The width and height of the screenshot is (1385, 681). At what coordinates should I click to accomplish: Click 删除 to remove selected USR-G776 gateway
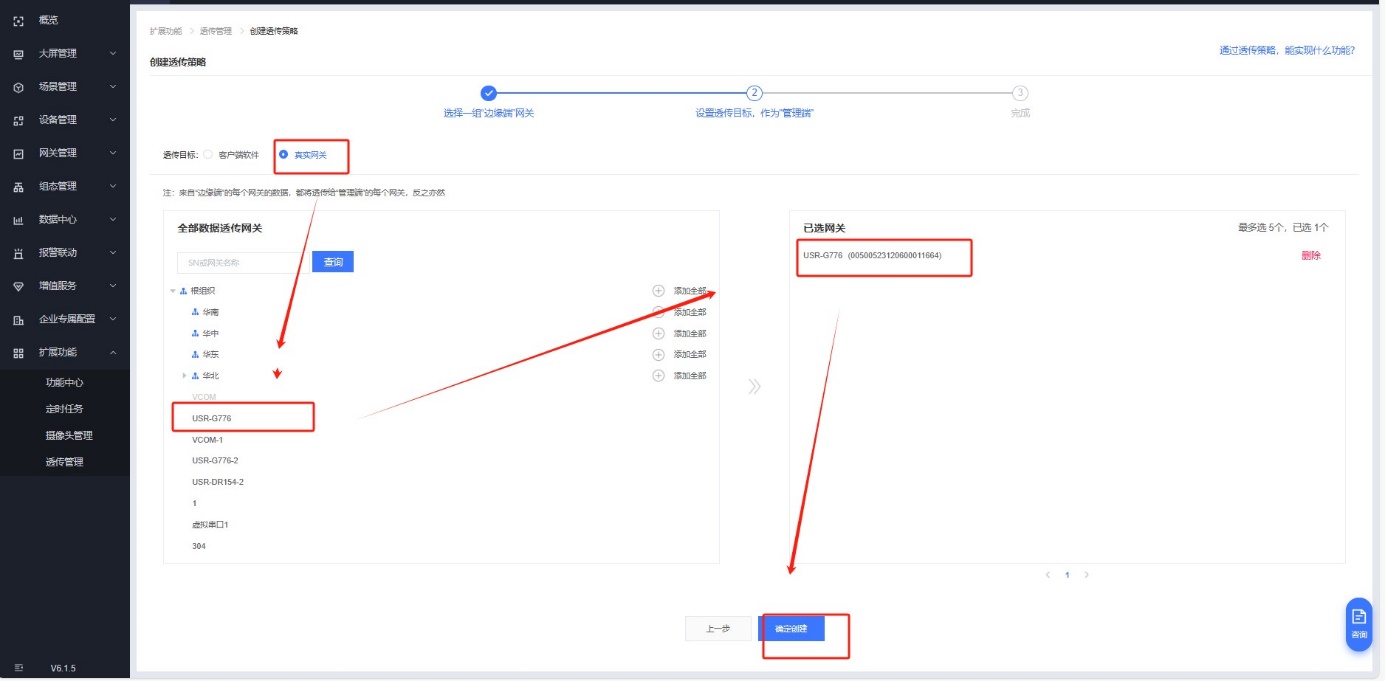pyautogui.click(x=1310, y=255)
